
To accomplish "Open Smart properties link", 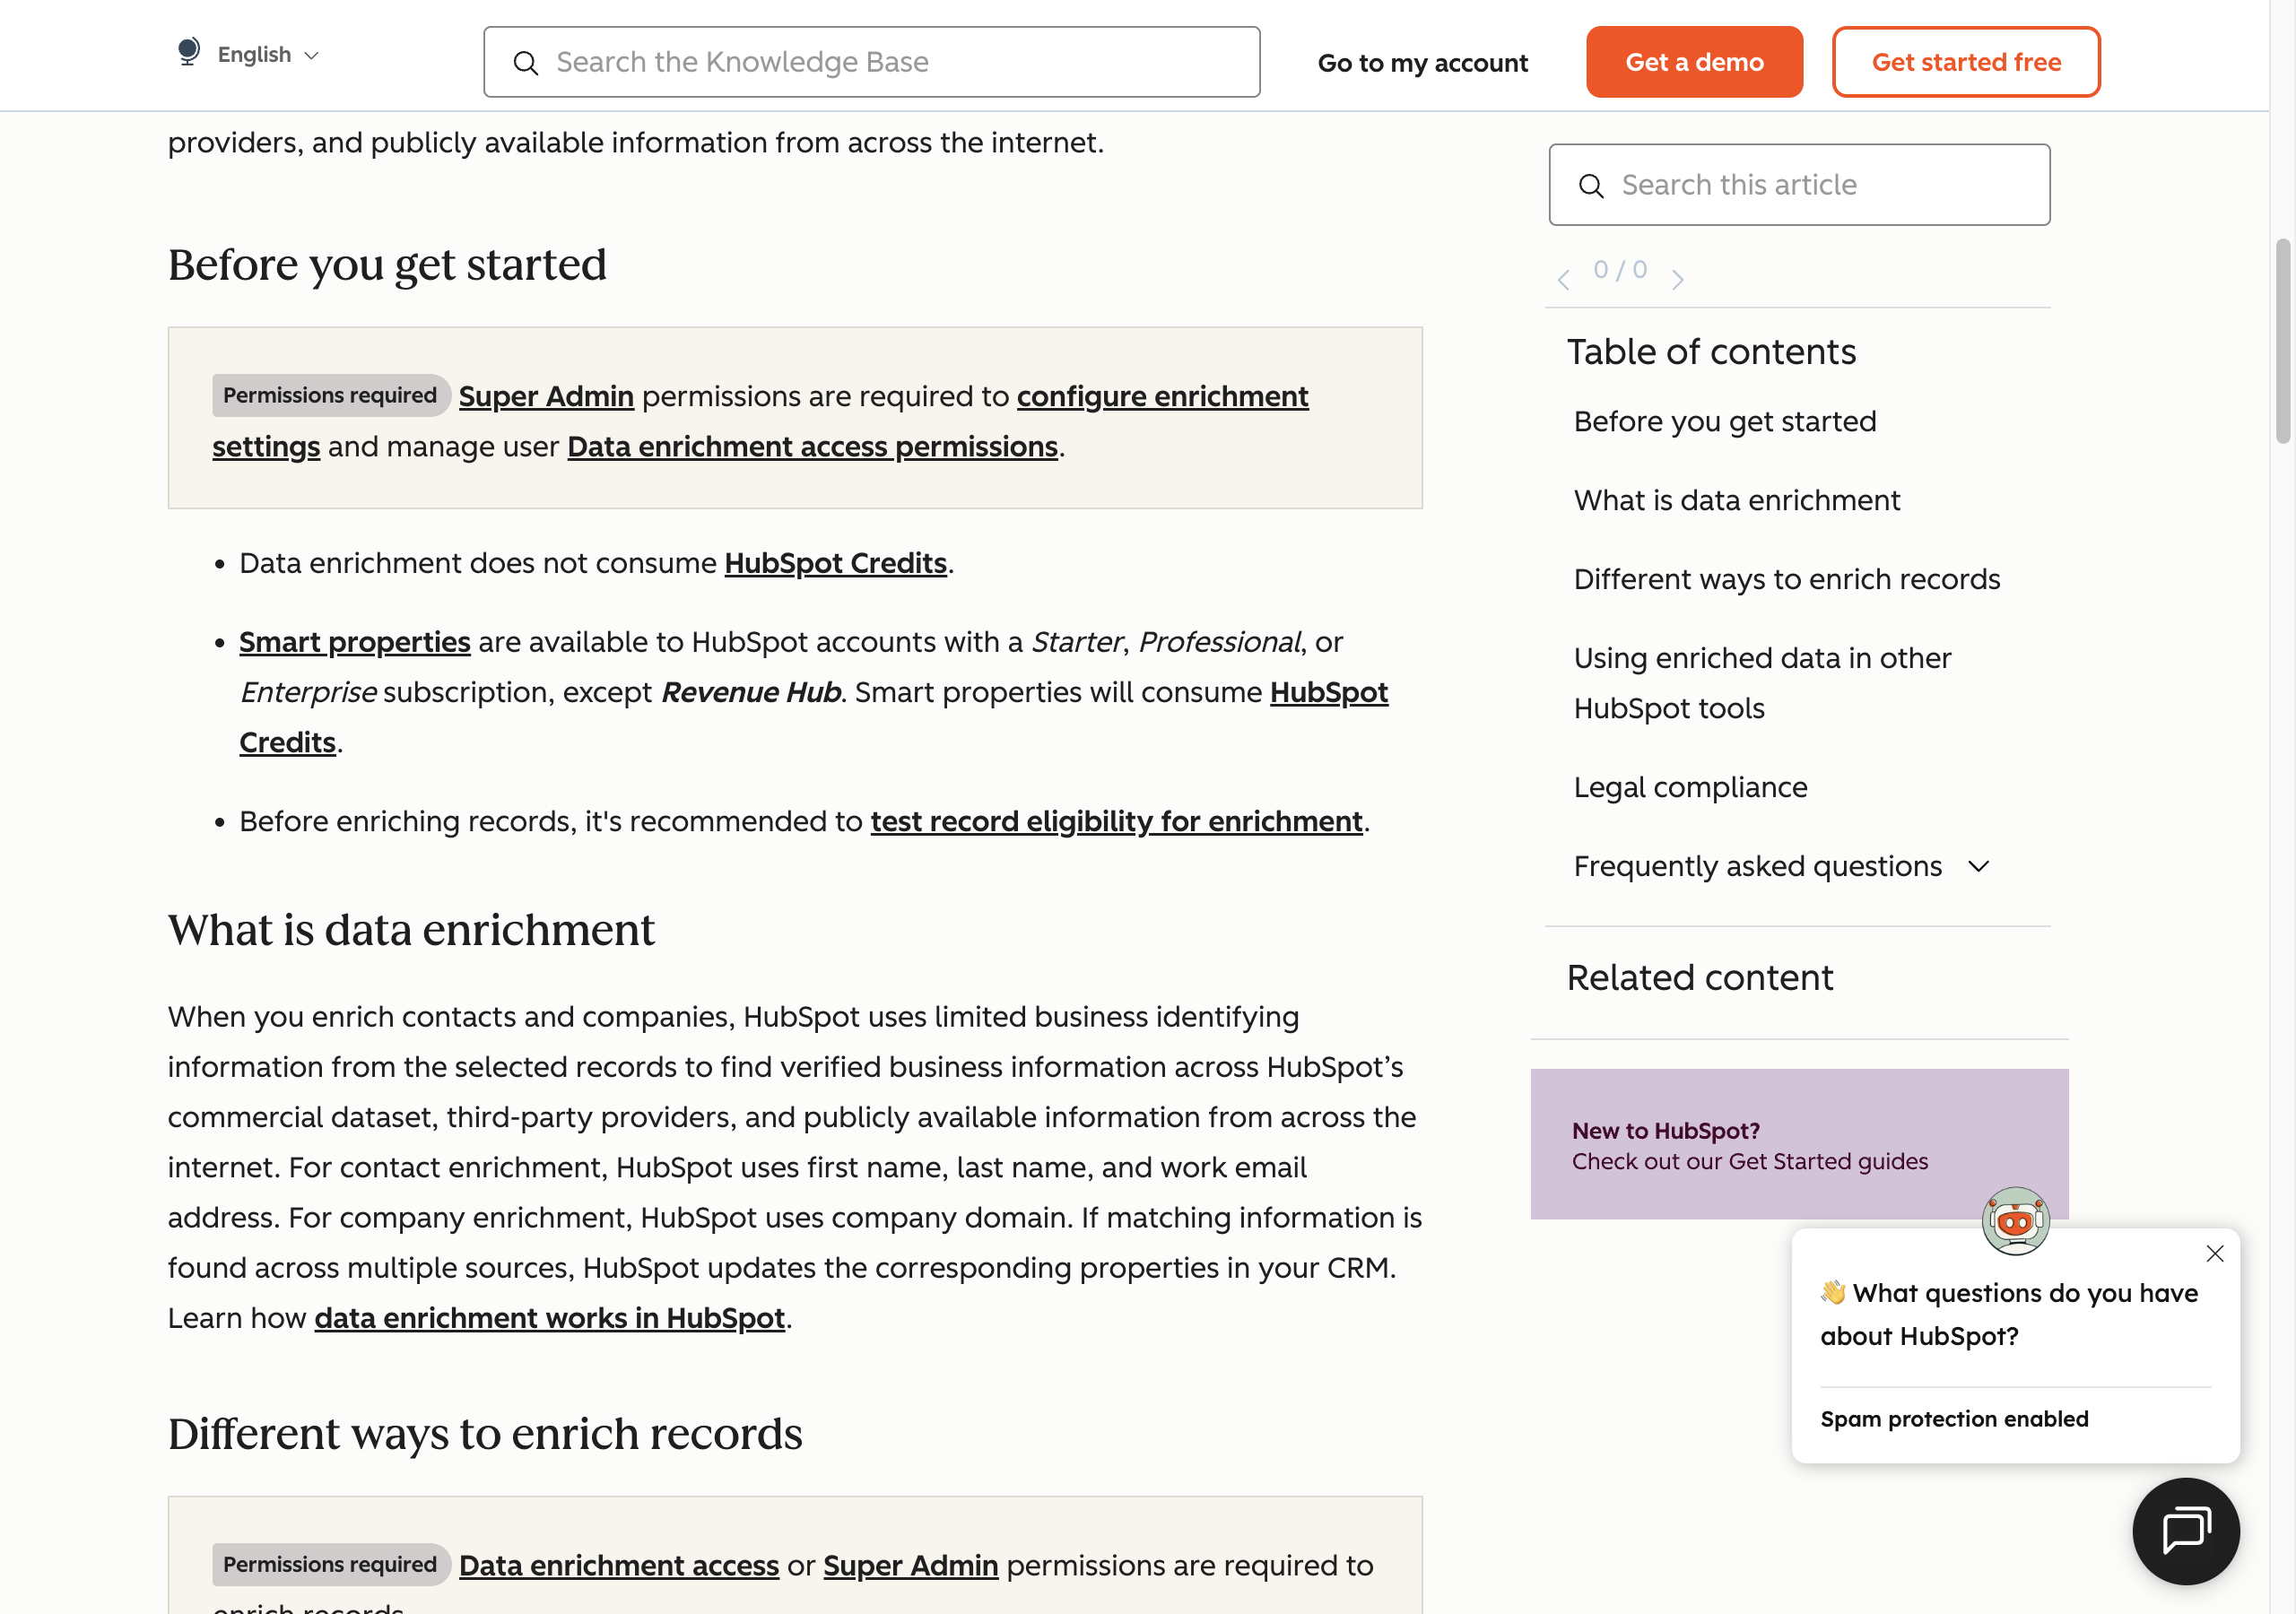I will pos(354,642).
